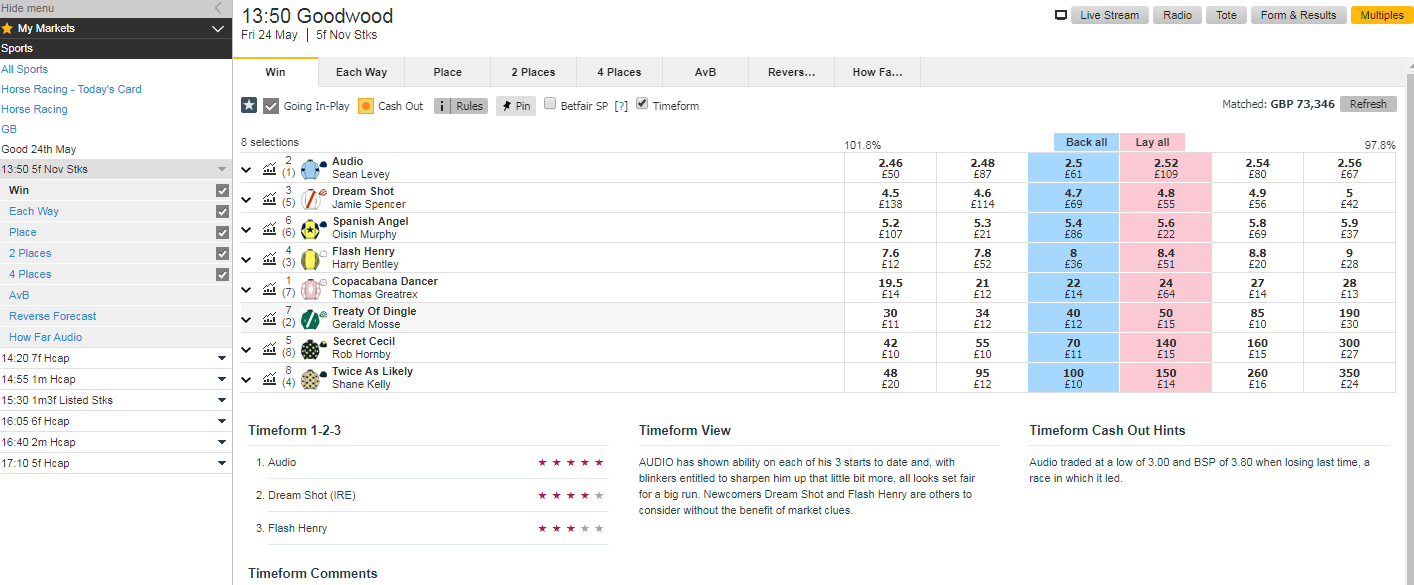Back Audio at 2.5 blue price cell
1414x585 pixels.
(1073, 168)
